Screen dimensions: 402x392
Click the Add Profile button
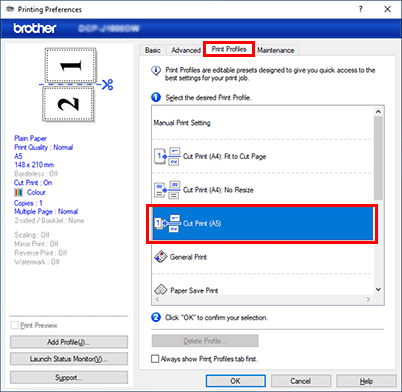tap(69, 342)
